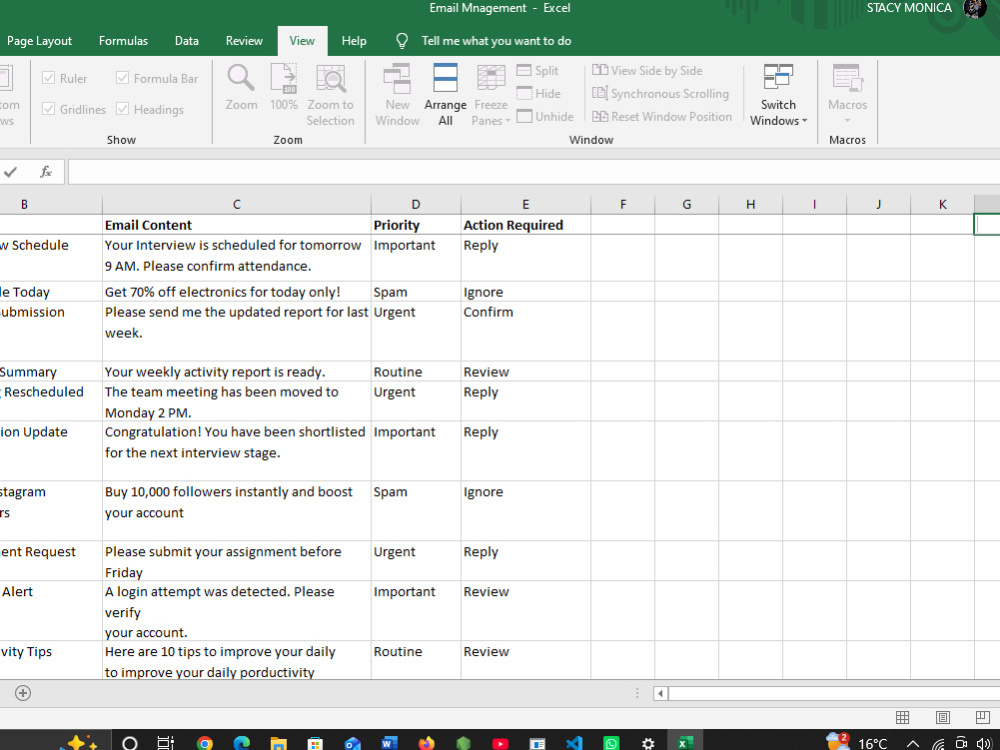The height and width of the screenshot is (750, 1000).
Task: Click Synchronous Scrolling
Action: tap(660, 94)
